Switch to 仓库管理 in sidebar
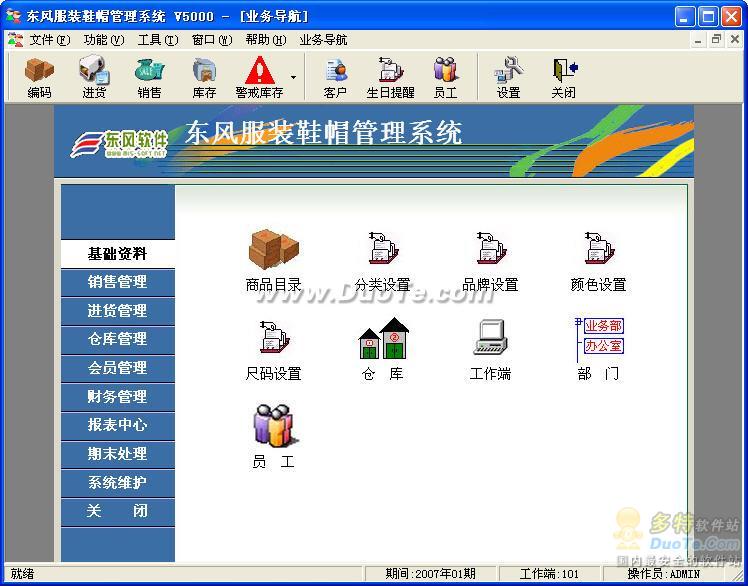The height and width of the screenshot is (586, 748). tap(118, 339)
